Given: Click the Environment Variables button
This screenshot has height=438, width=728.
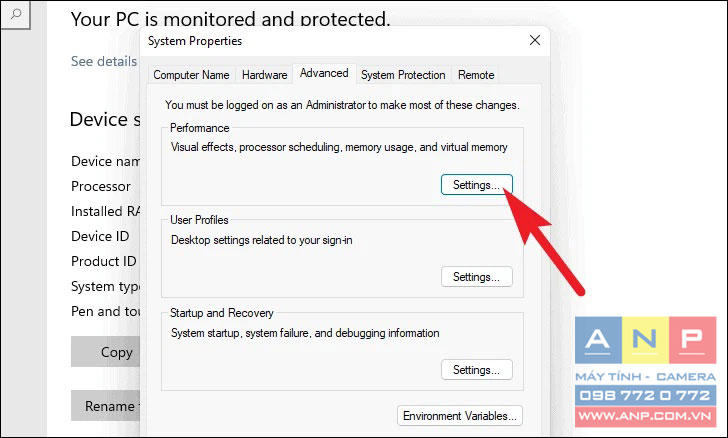Looking at the screenshot, I should point(460,416).
